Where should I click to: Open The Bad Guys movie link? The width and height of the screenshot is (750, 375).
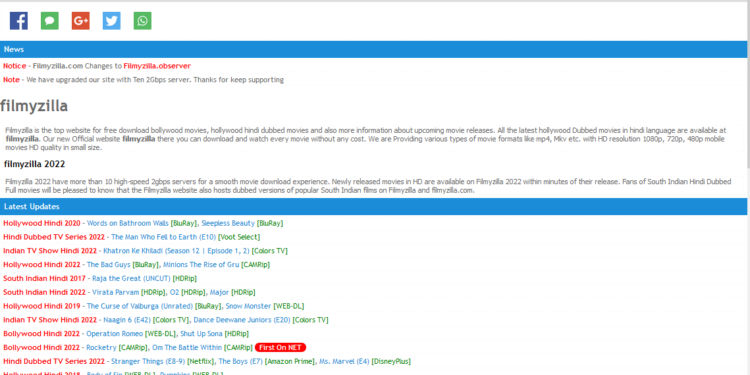[109, 265]
